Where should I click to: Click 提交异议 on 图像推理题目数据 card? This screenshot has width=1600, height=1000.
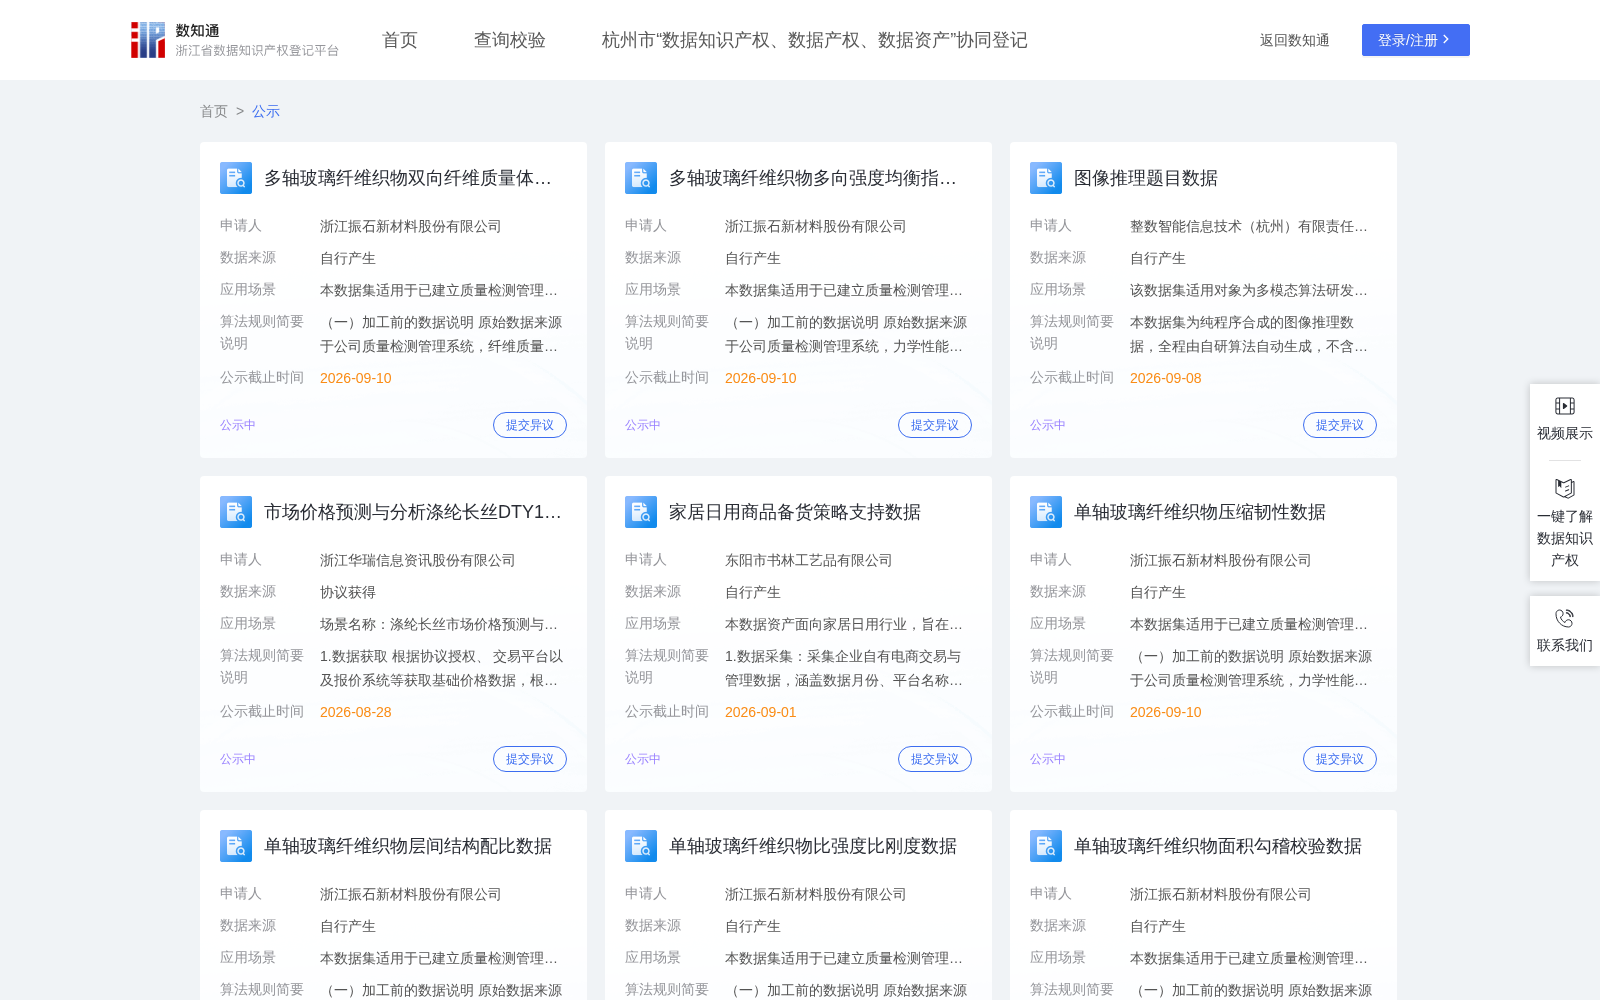point(1340,425)
